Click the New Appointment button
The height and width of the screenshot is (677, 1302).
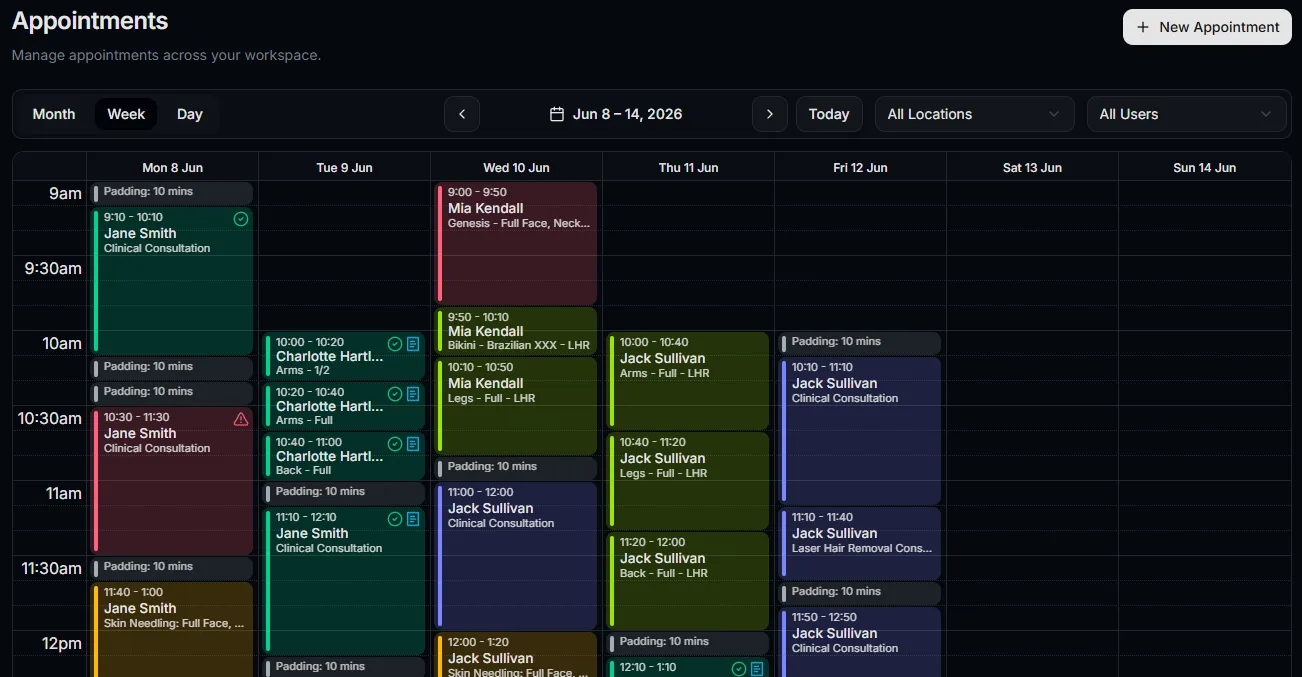coord(1207,27)
